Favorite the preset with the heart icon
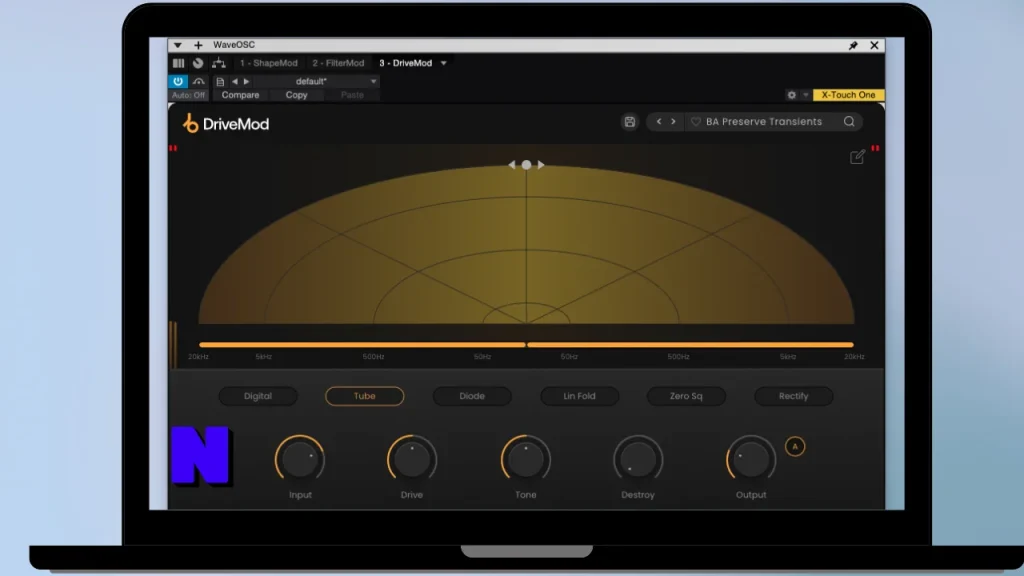The height and width of the screenshot is (576, 1024). 696,122
